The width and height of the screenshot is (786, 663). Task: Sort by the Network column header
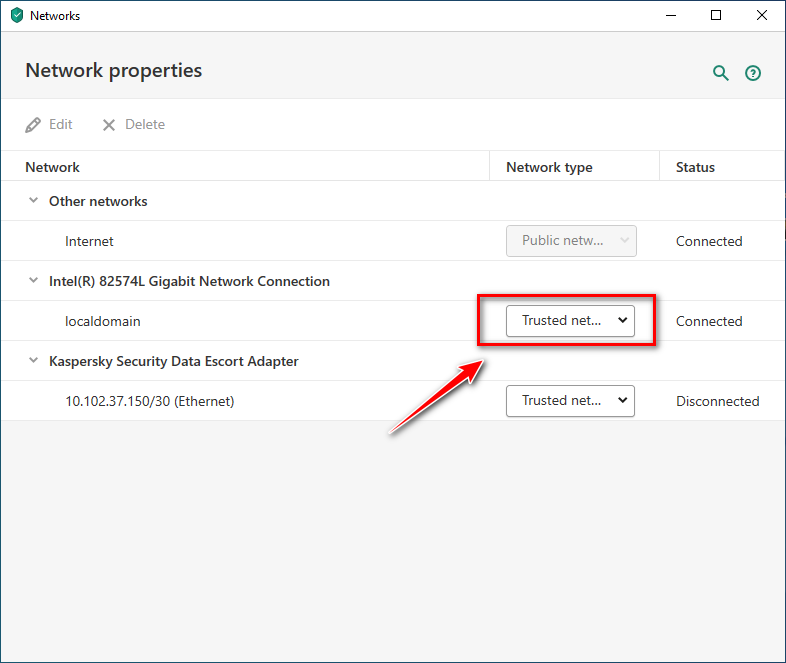pyautogui.click(x=53, y=167)
